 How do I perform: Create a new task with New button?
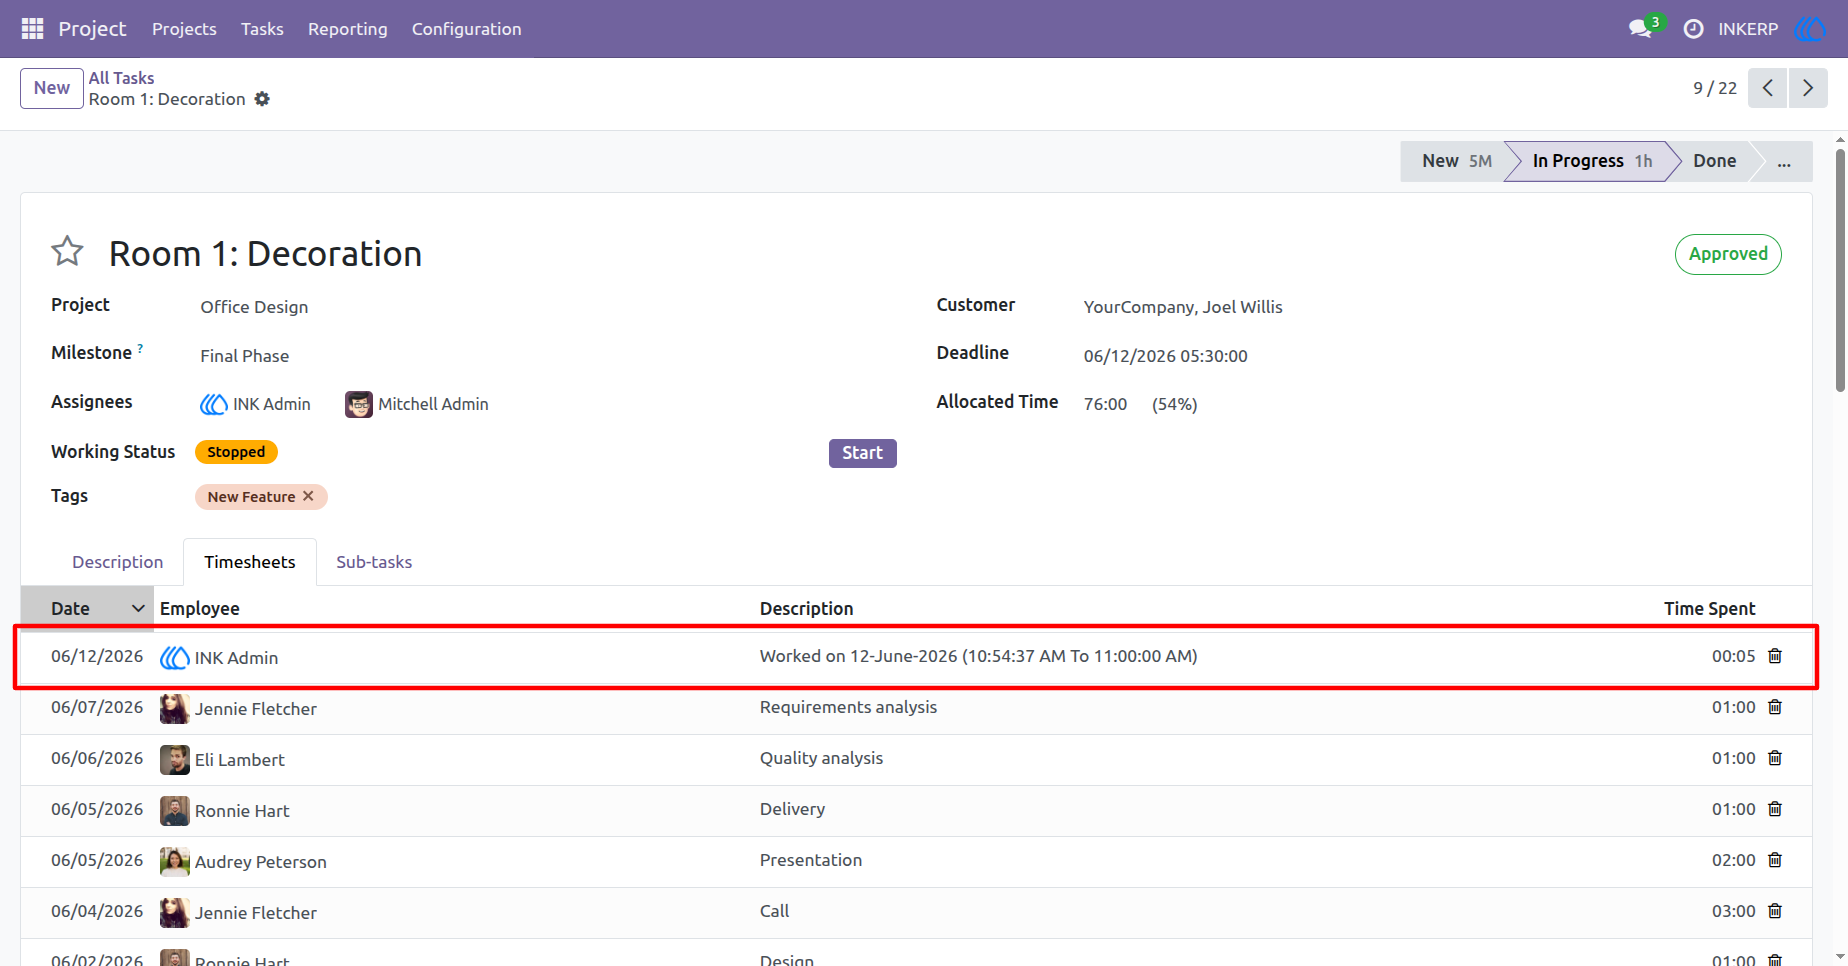pos(52,88)
